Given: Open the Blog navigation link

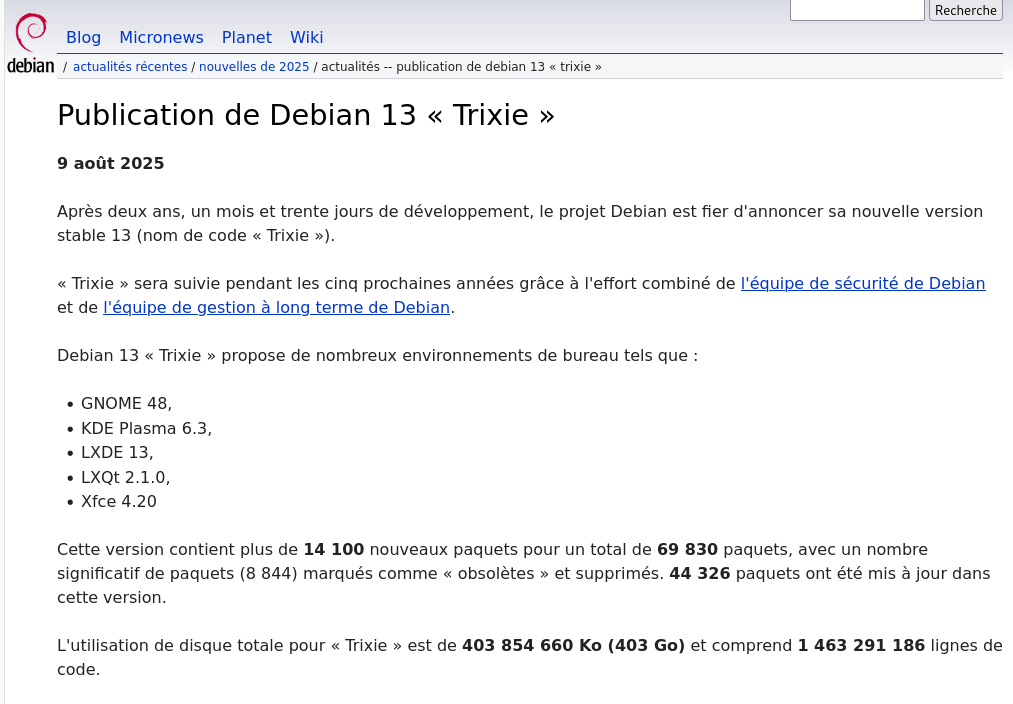Looking at the screenshot, I should coord(83,37).
